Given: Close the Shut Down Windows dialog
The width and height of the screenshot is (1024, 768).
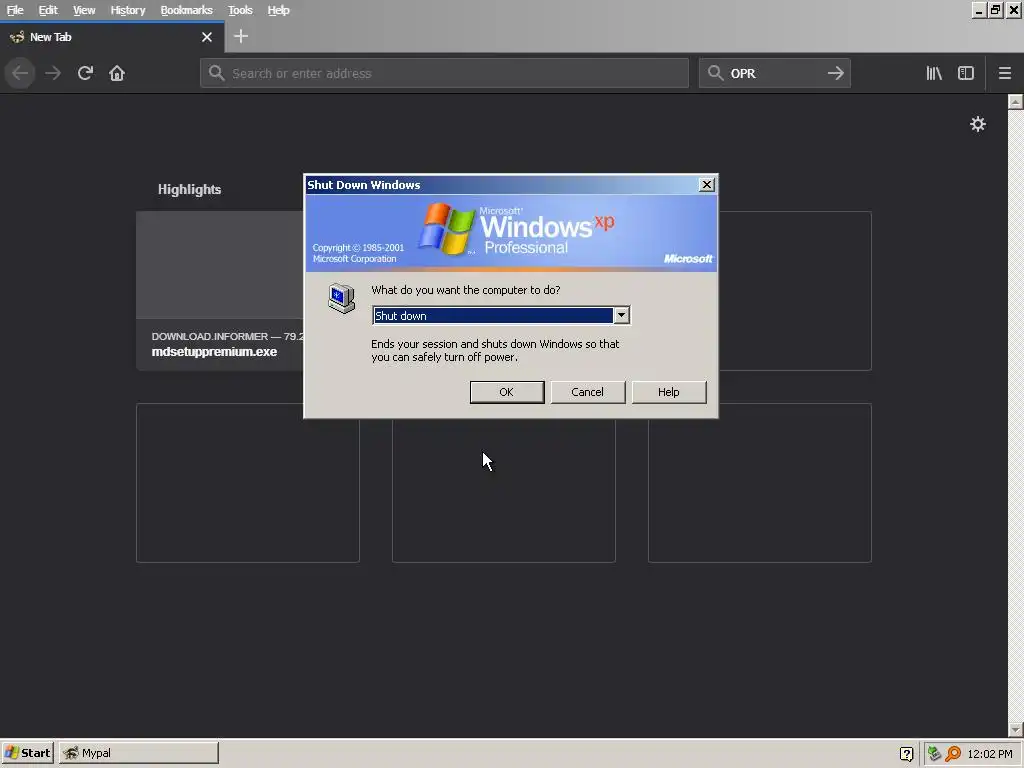Looking at the screenshot, I should [x=707, y=185].
